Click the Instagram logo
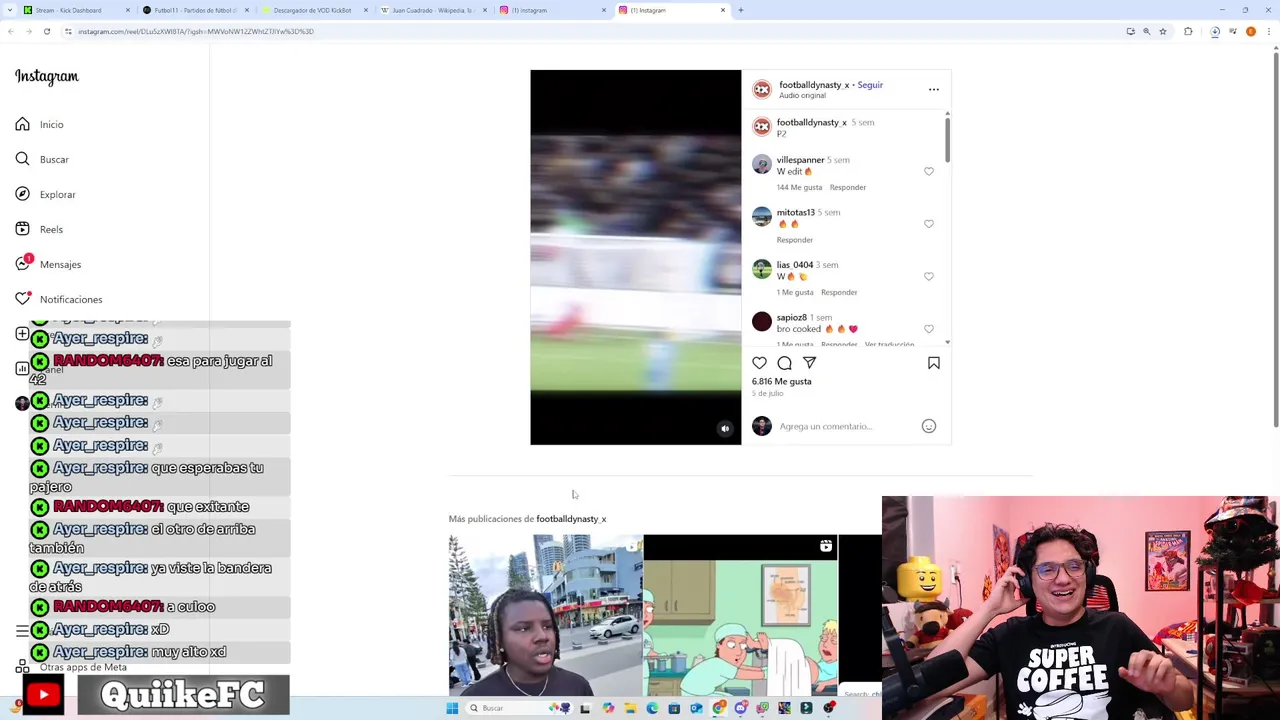The height and width of the screenshot is (720, 1280). [47, 76]
